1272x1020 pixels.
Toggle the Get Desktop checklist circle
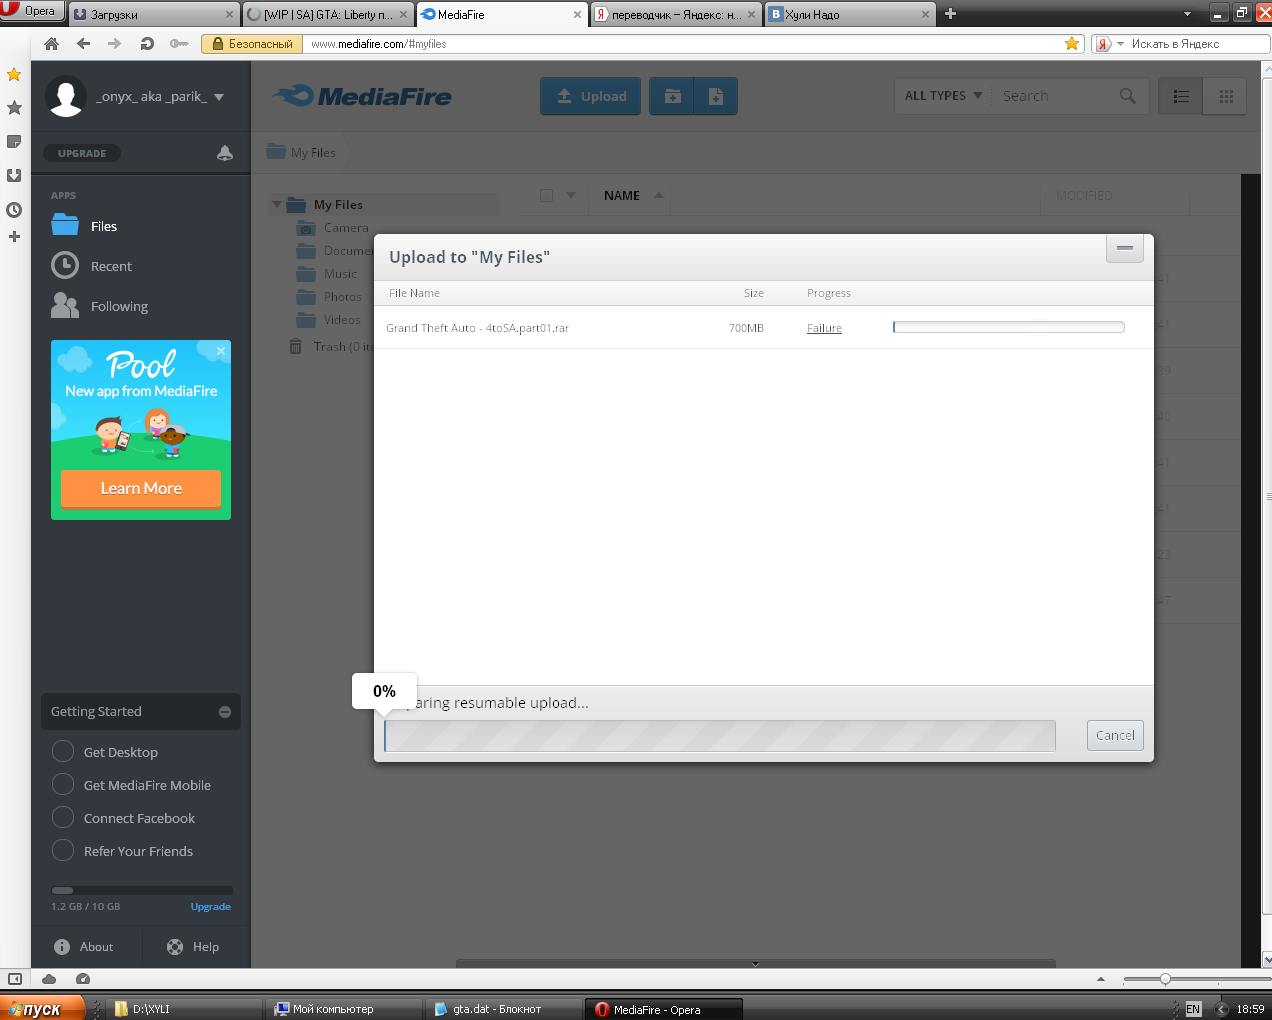point(63,752)
